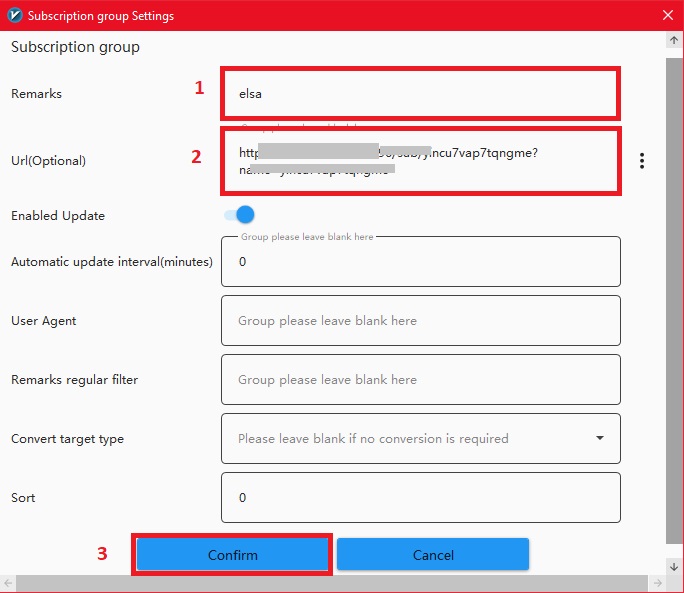Screen dimensions: 684x593
Task: Click the Sort value field
Action: (420, 497)
